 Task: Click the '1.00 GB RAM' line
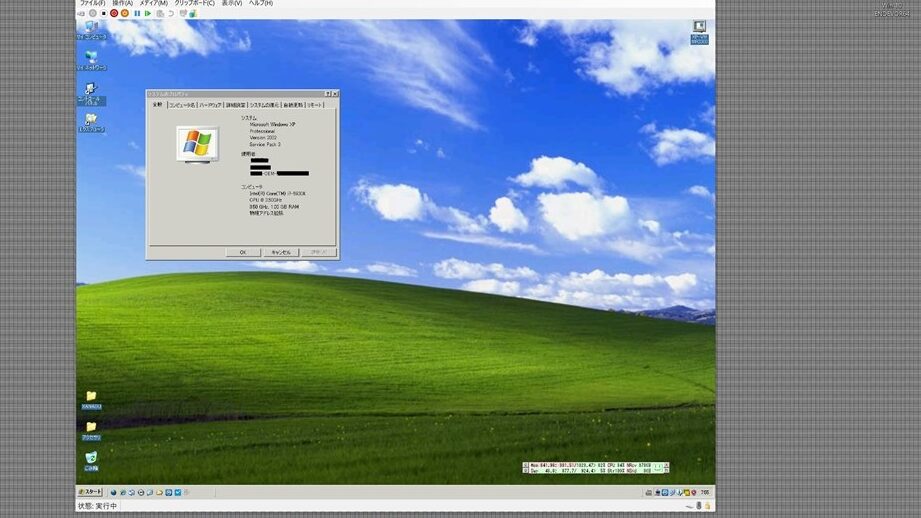click(274, 207)
